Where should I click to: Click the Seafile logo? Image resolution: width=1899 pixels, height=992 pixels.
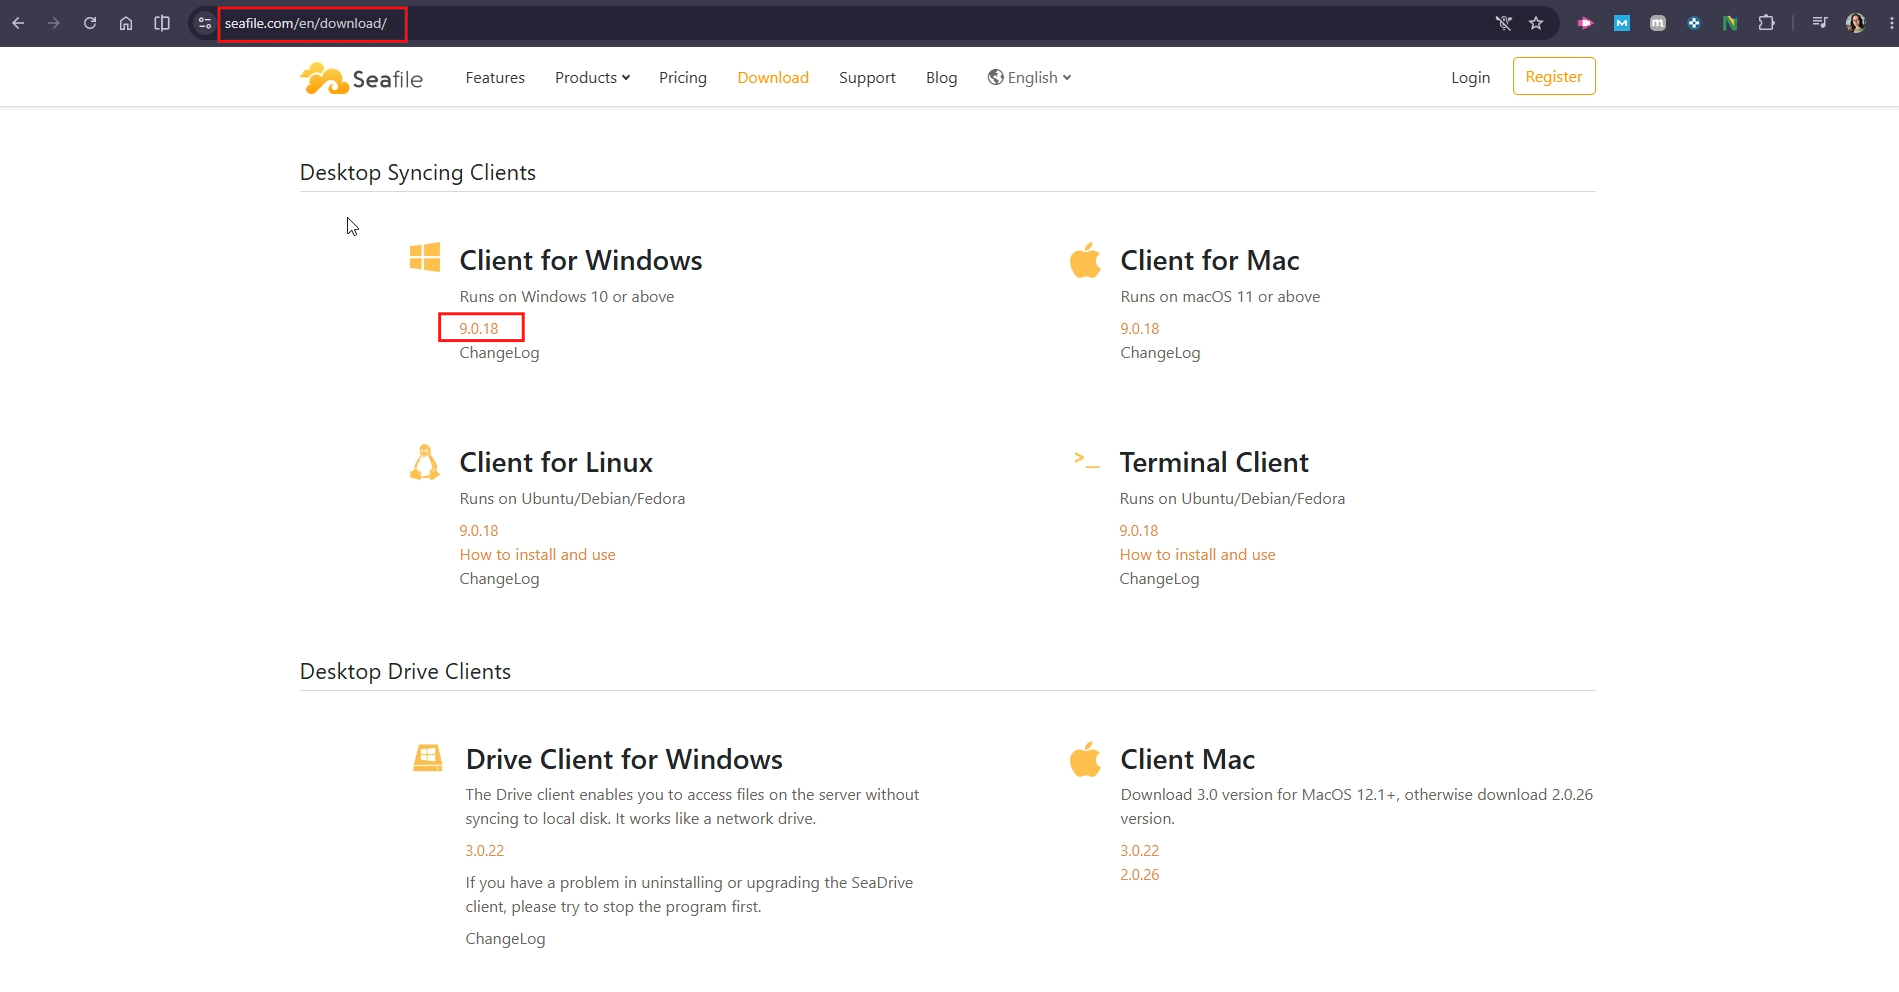(361, 78)
